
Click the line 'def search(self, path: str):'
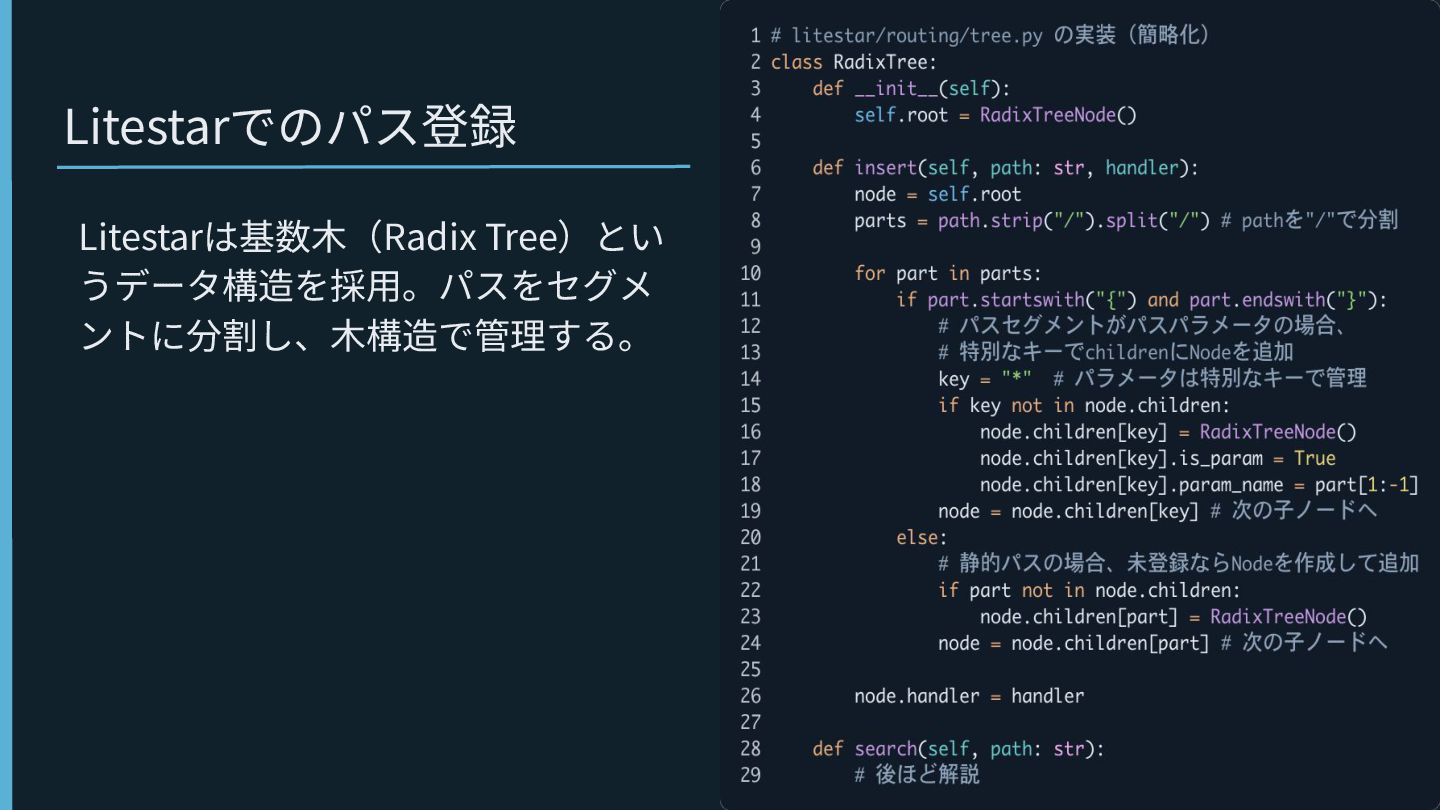point(958,749)
